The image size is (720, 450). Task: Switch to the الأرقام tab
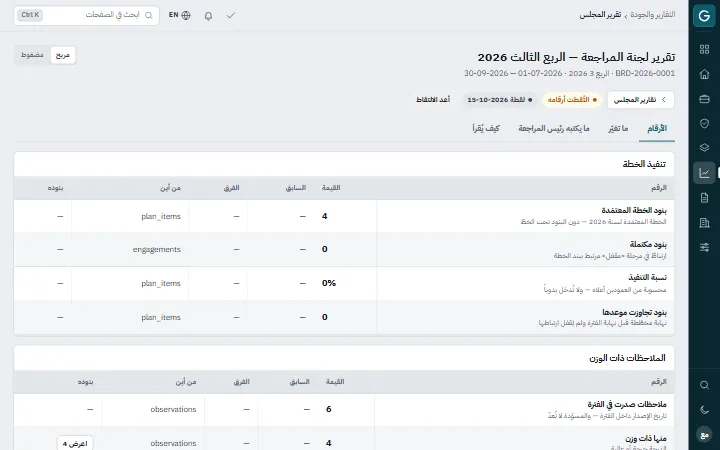(657, 129)
